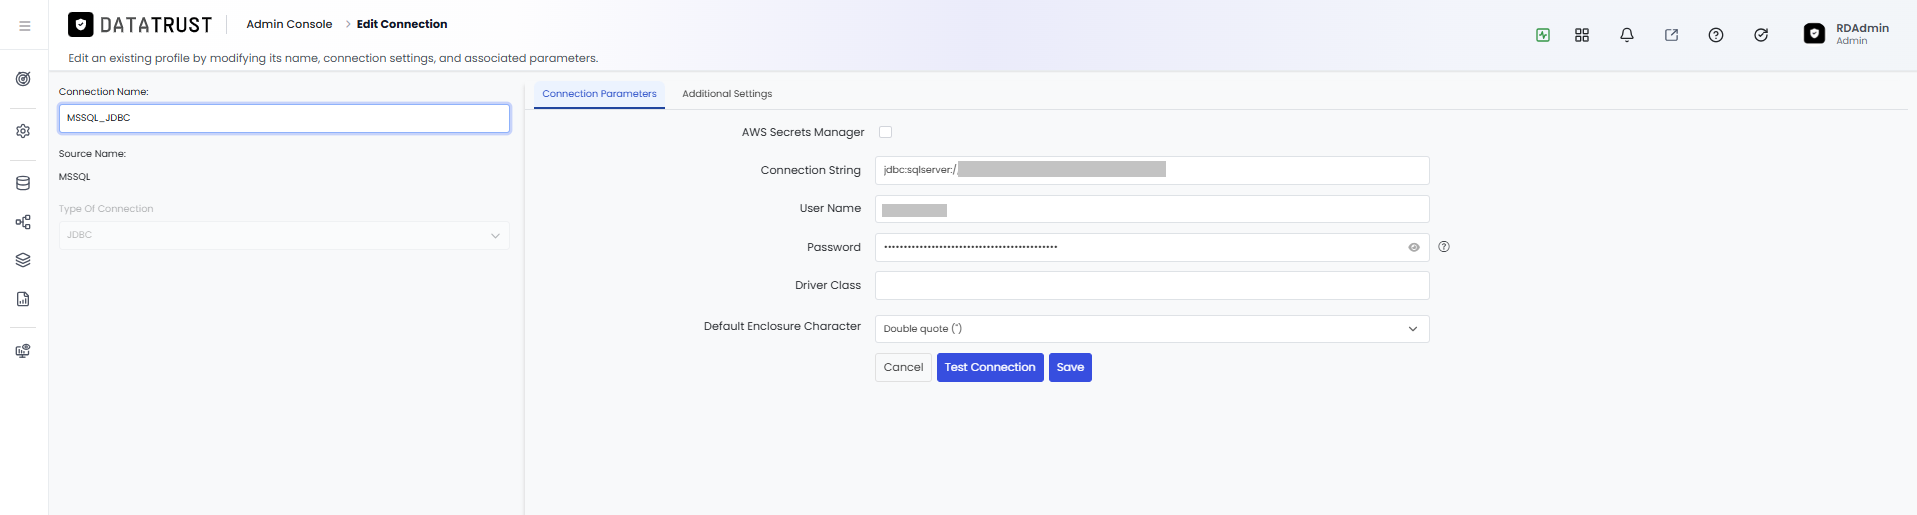The image size is (1917, 515).
Task: Open the hamburger menu in the sidebar
Action: [x=25, y=26]
